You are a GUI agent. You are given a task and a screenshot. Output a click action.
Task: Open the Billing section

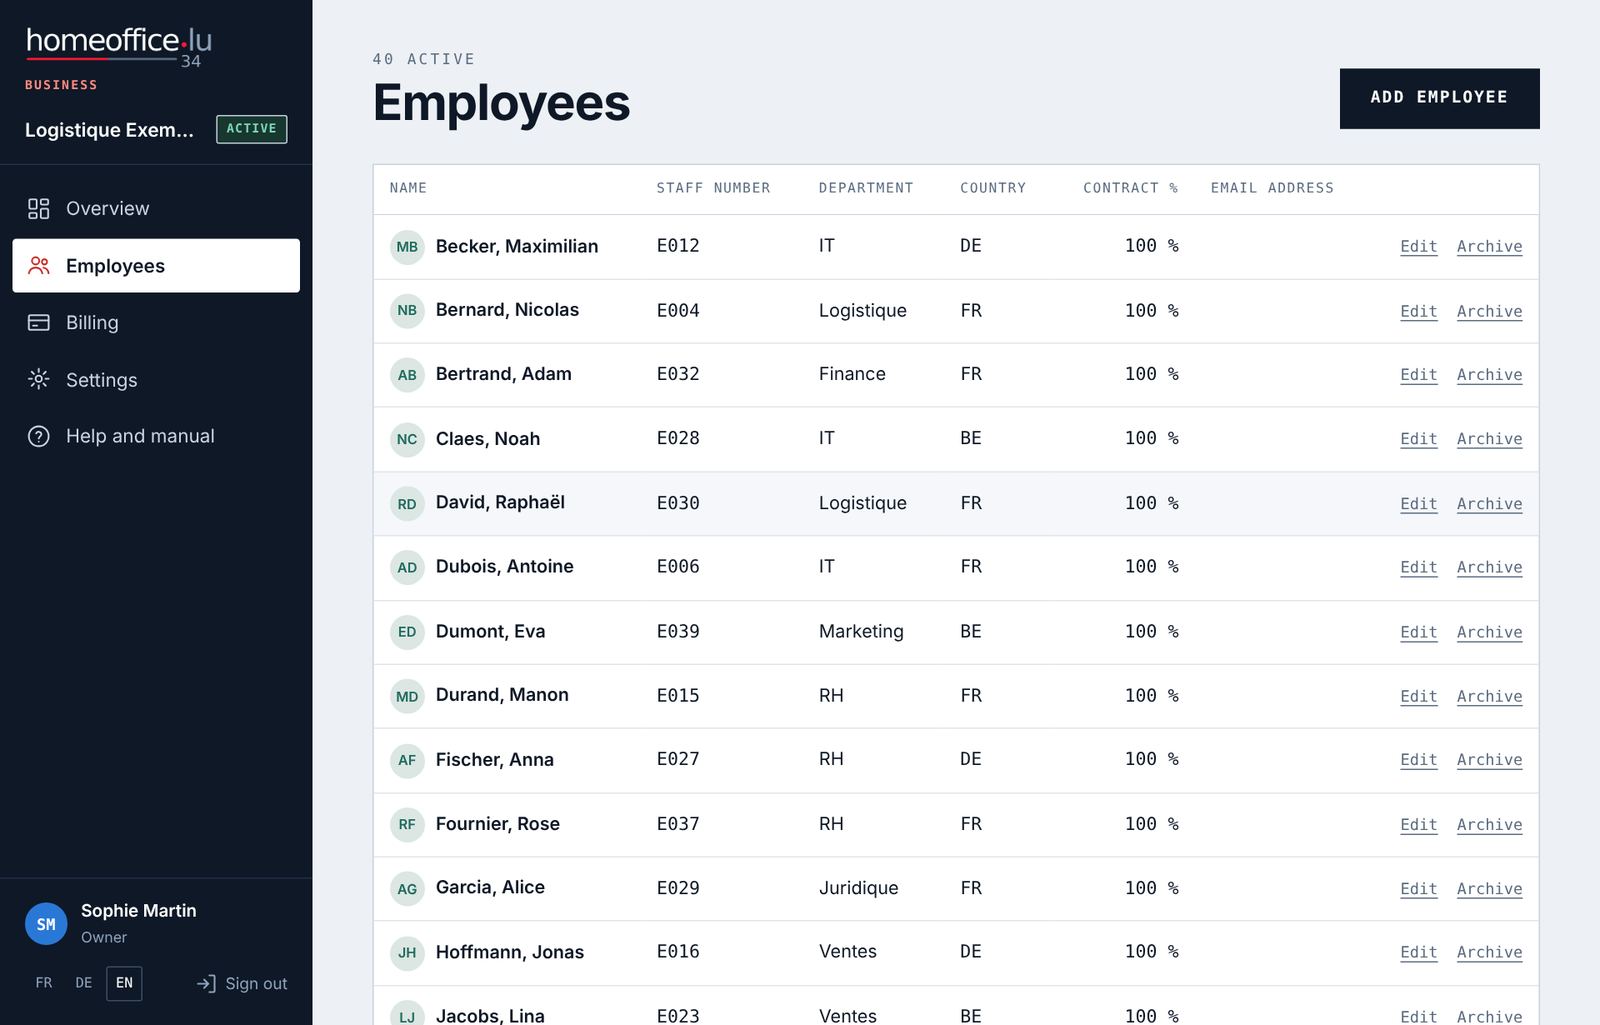(x=156, y=322)
